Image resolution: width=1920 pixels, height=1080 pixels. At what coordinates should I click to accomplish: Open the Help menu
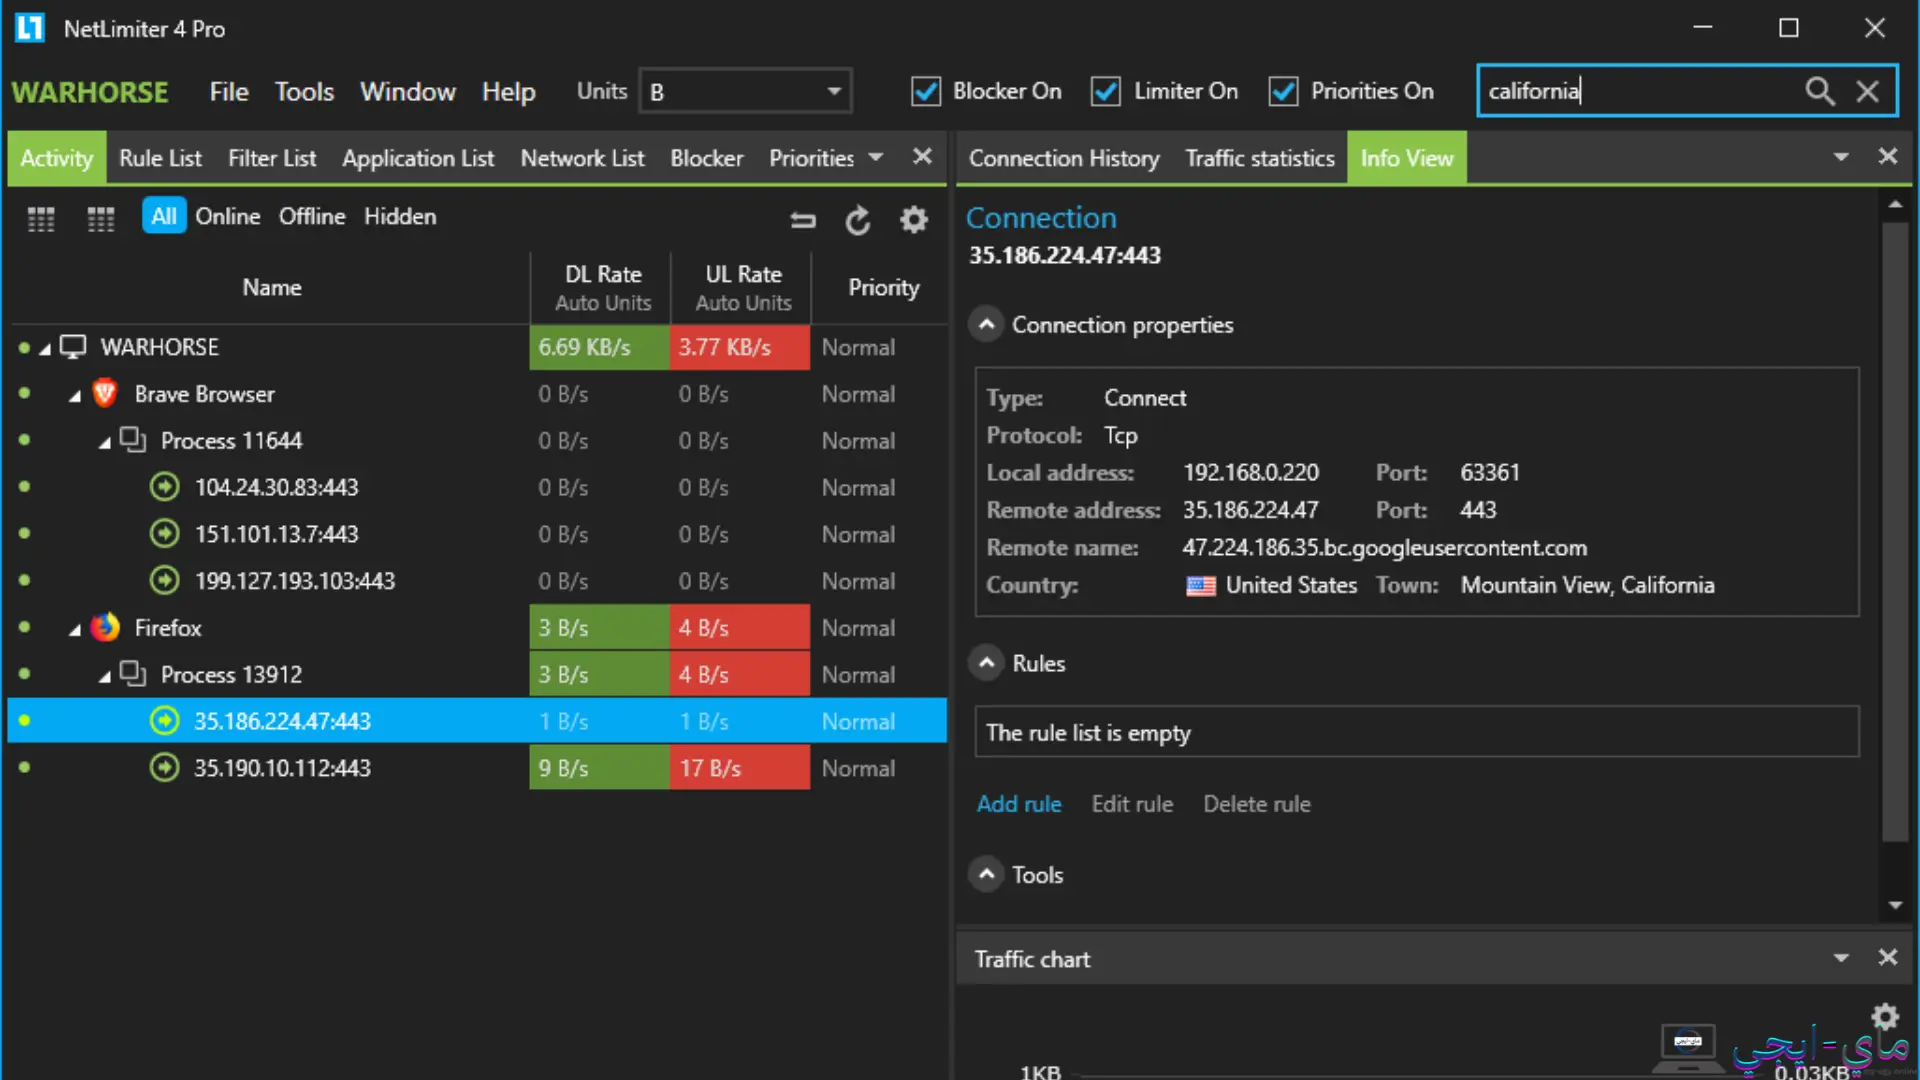(509, 91)
